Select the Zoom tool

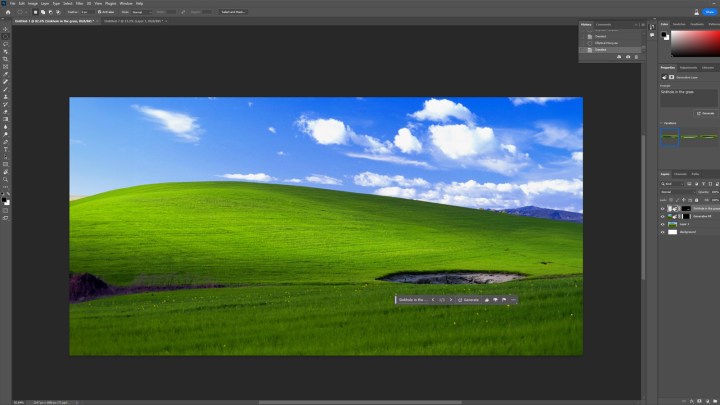(x=6, y=180)
